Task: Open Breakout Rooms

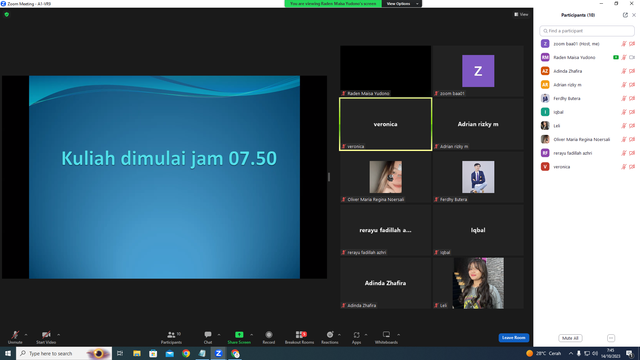Action: (299, 337)
